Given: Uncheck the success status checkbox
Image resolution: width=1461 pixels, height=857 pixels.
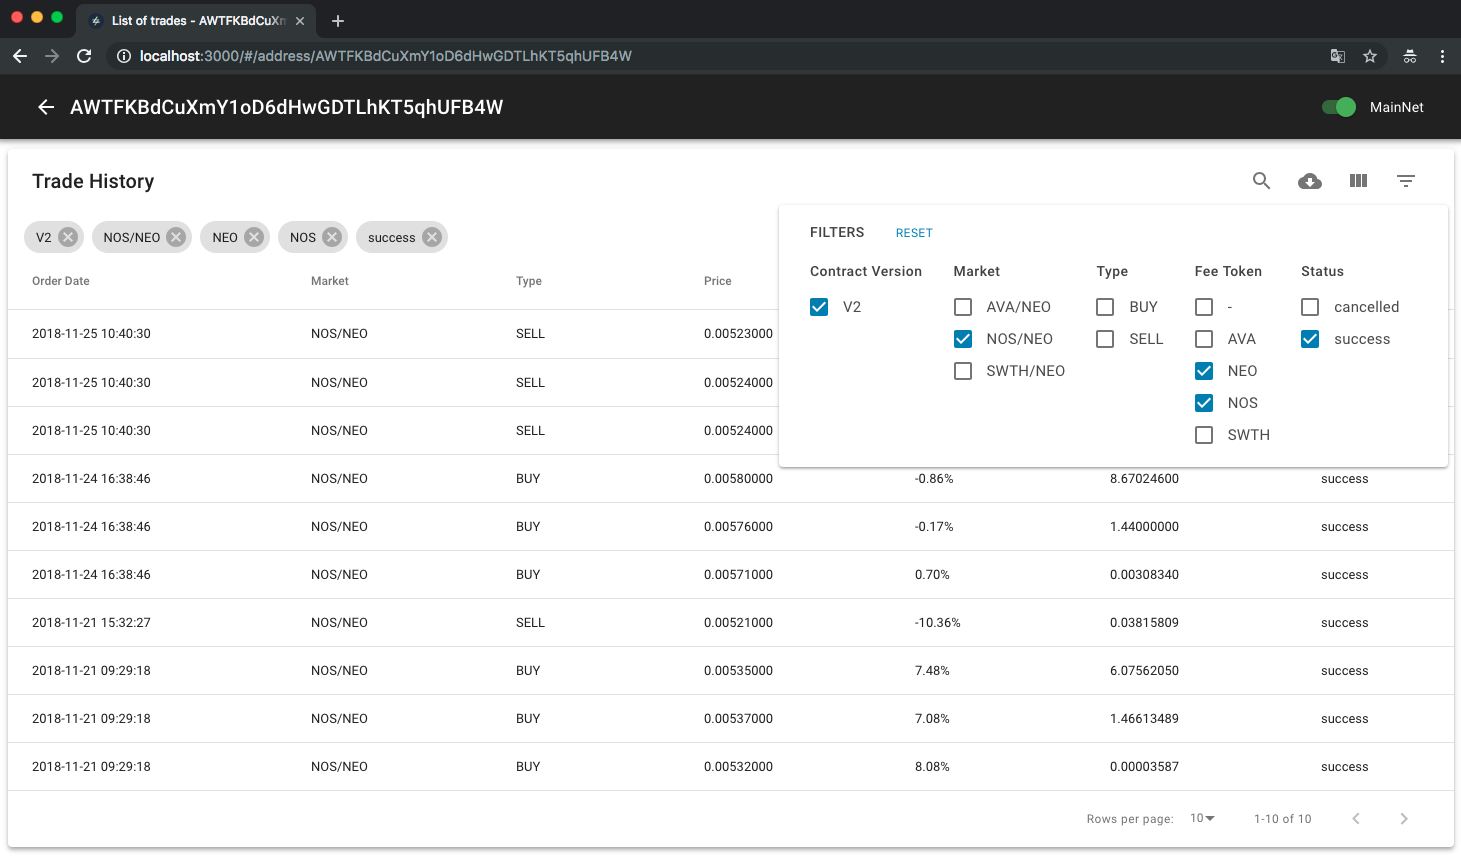Looking at the screenshot, I should tap(1310, 339).
